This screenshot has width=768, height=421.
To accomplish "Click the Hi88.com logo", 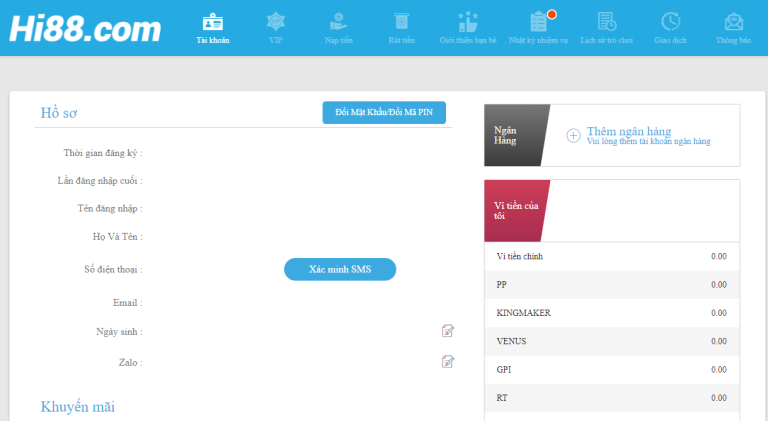I will click(x=85, y=28).
